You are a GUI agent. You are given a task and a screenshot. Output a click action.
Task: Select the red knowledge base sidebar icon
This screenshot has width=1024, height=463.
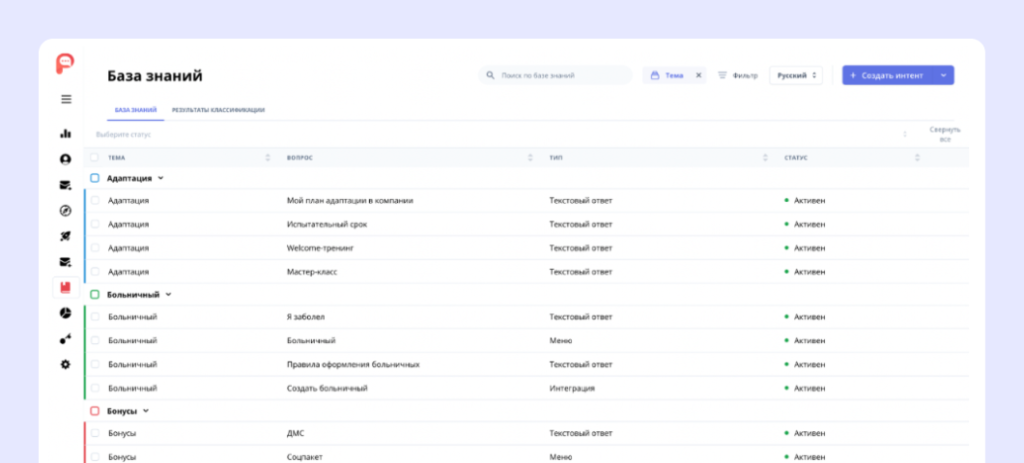(x=66, y=287)
